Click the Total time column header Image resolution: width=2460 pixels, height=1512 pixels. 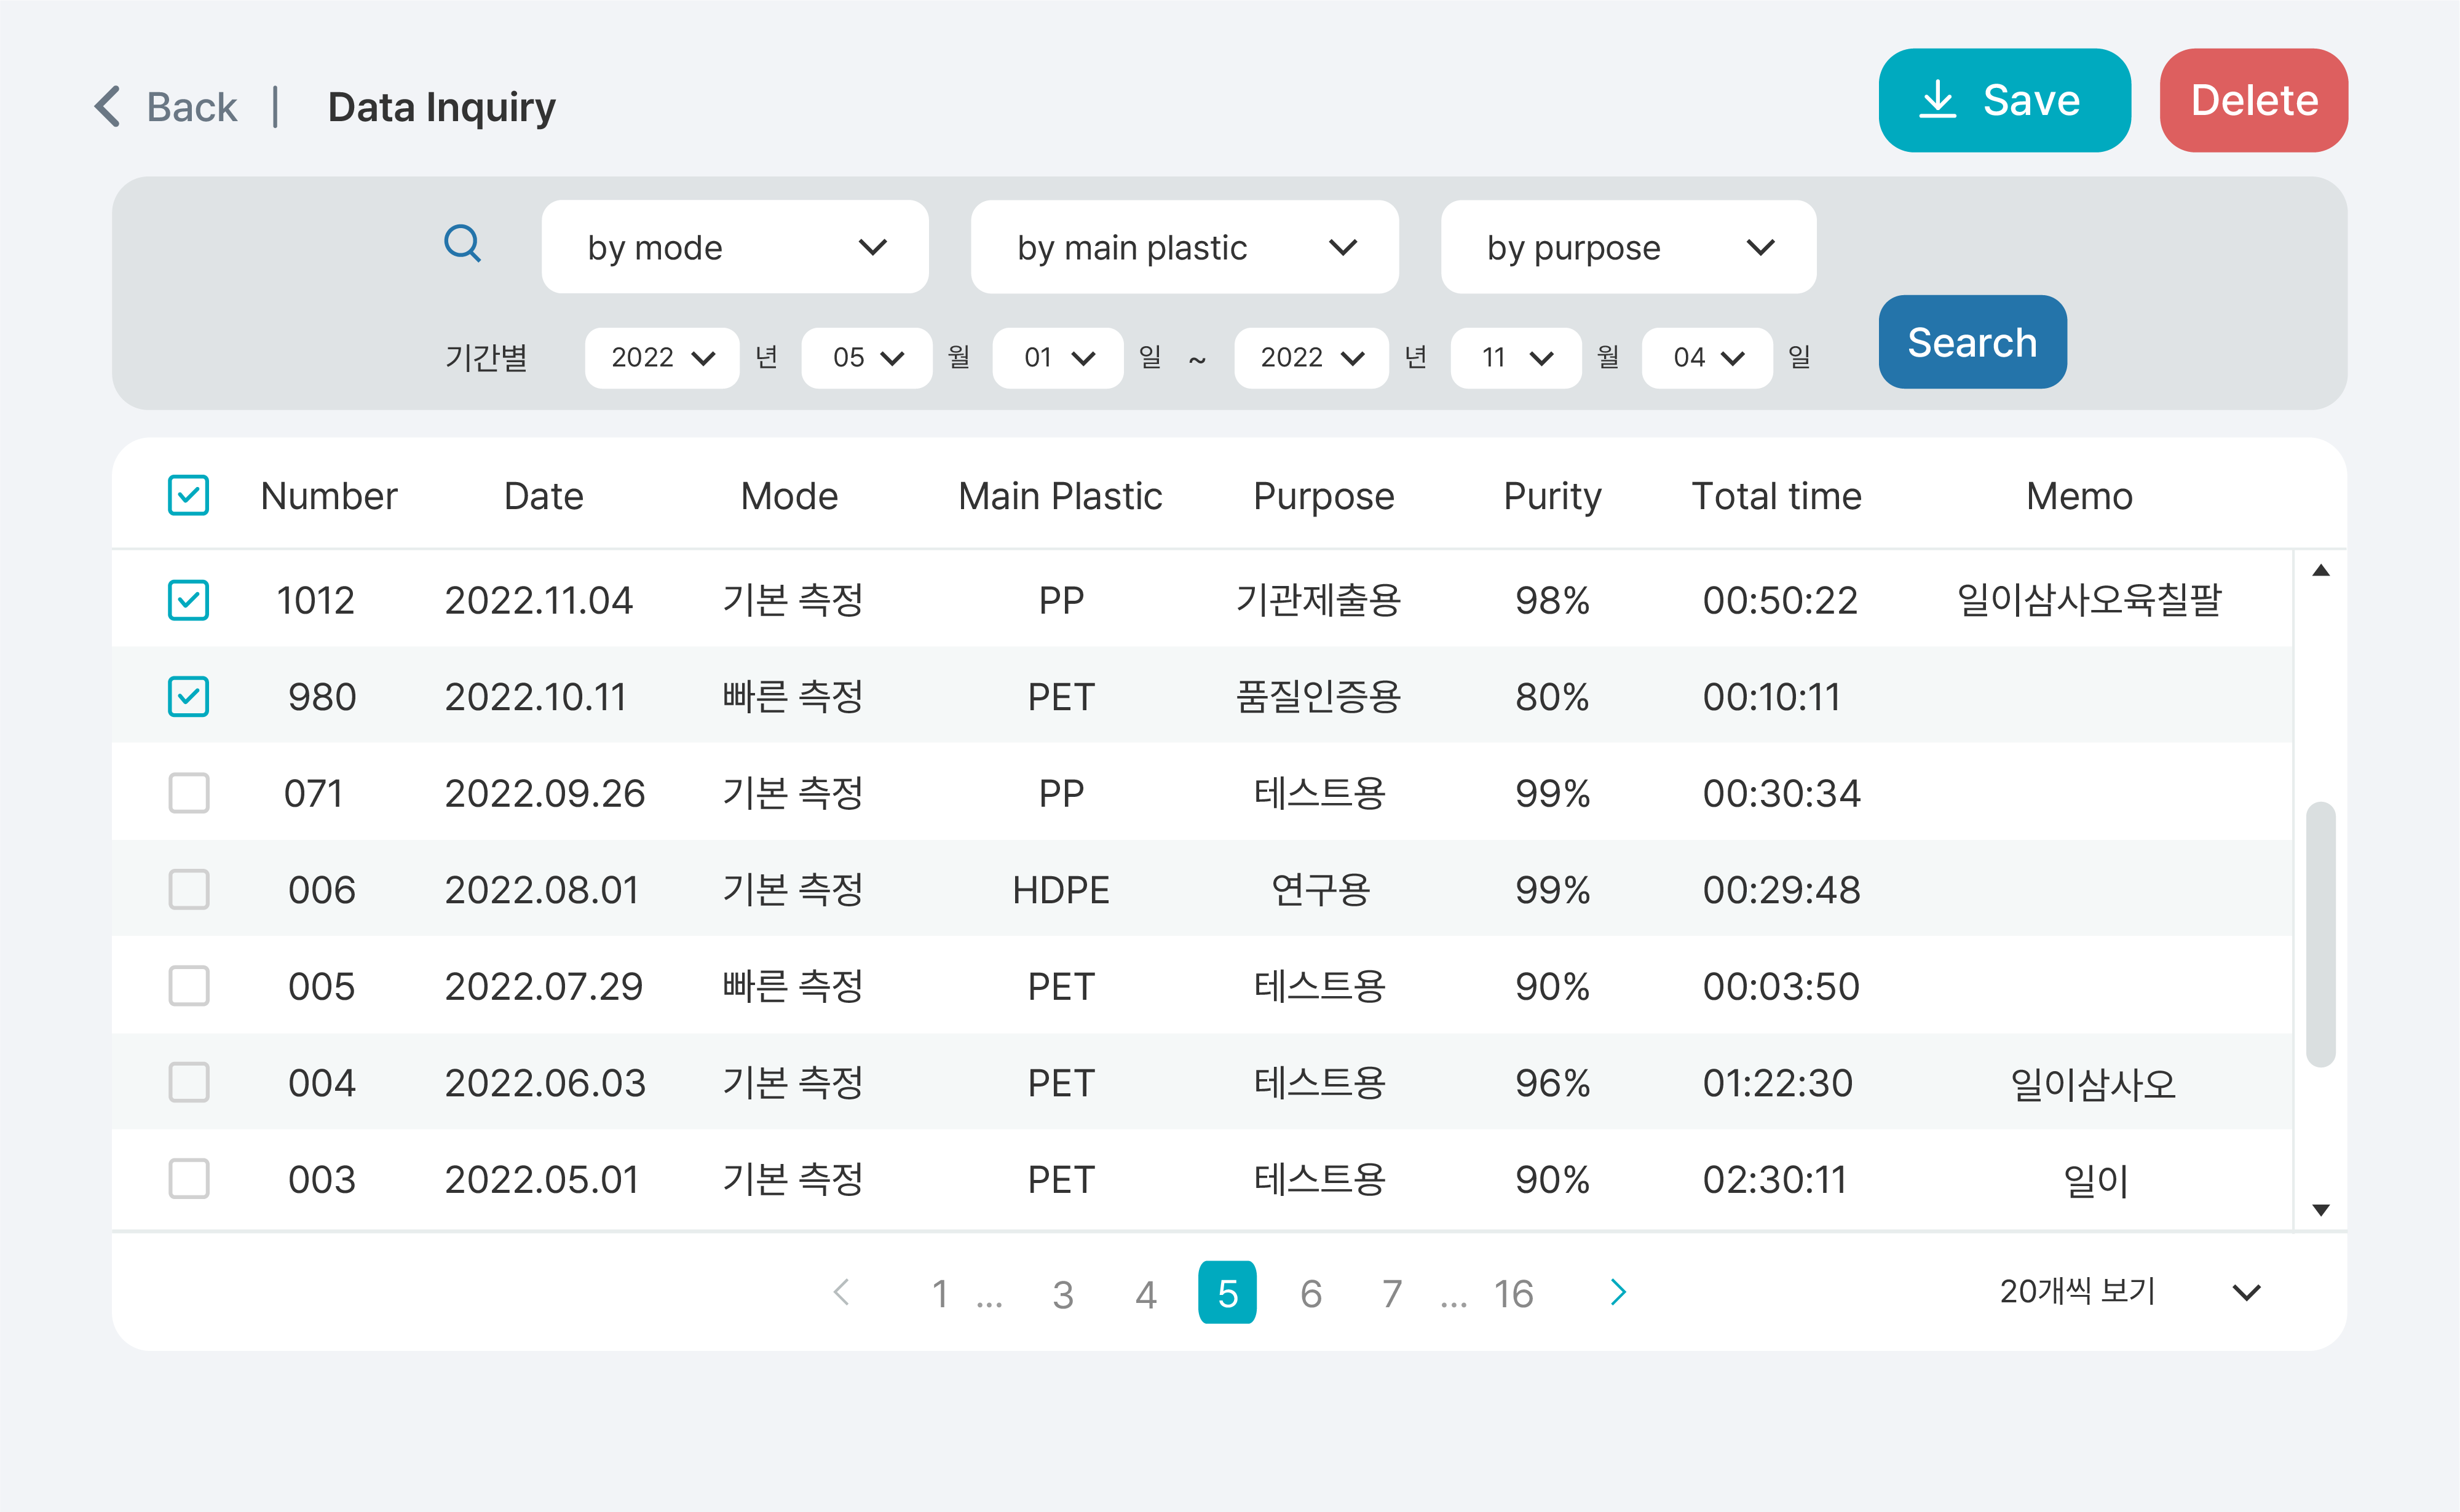tap(1776, 496)
